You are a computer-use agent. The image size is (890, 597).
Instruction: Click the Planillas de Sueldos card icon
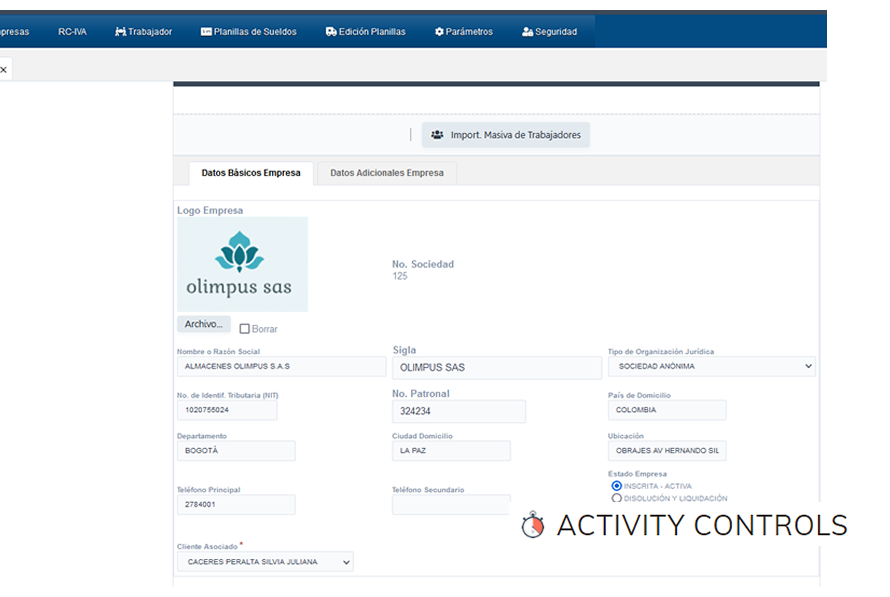[206, 32]
